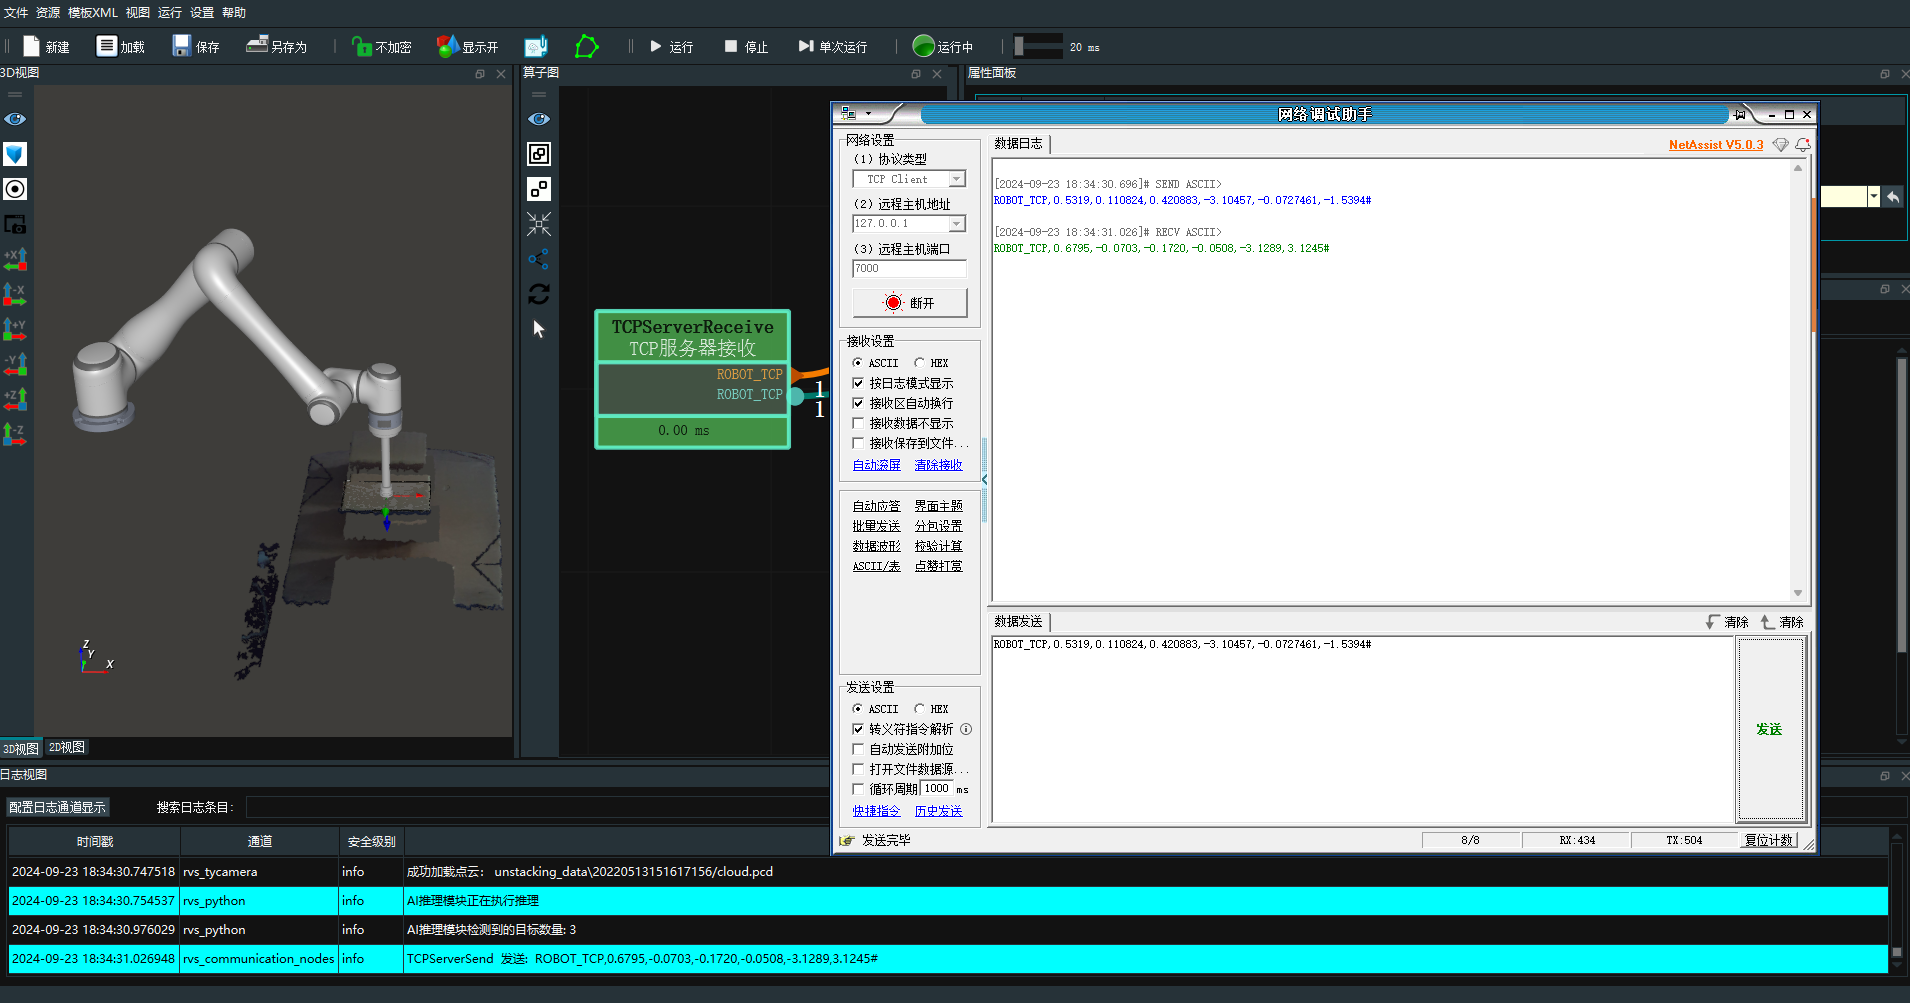Click the two-nodes icon in 算子图 sidebar
The height and width of the screenshot is (1003, 1910).
tap(539, 189)
